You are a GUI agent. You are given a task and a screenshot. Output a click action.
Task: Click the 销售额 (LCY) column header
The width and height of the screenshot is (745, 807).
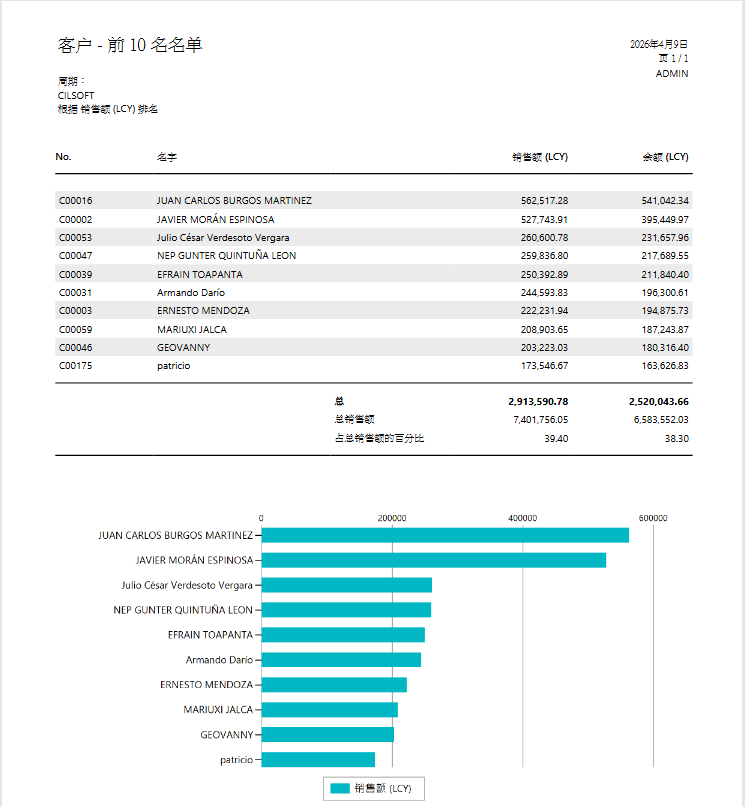click(539, 157)
